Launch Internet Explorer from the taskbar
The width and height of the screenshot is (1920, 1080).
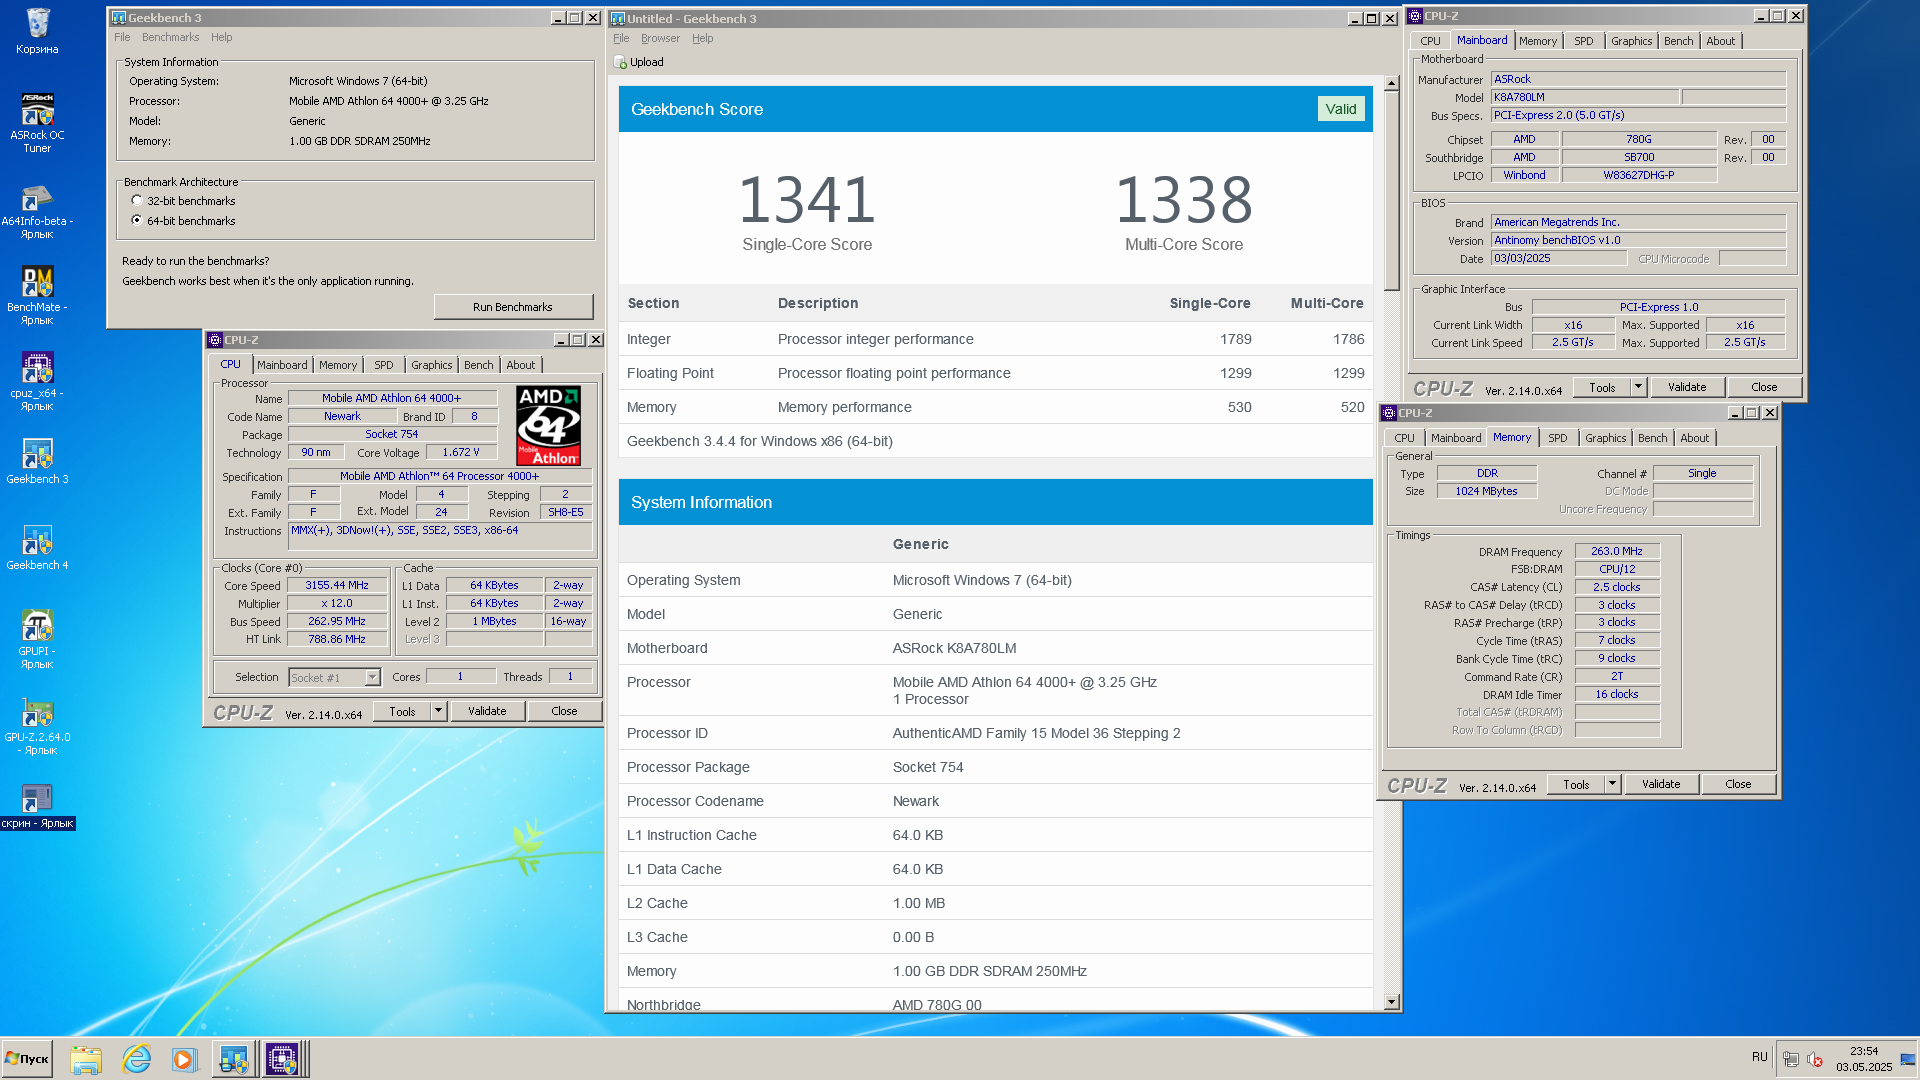click(136, 1059)
